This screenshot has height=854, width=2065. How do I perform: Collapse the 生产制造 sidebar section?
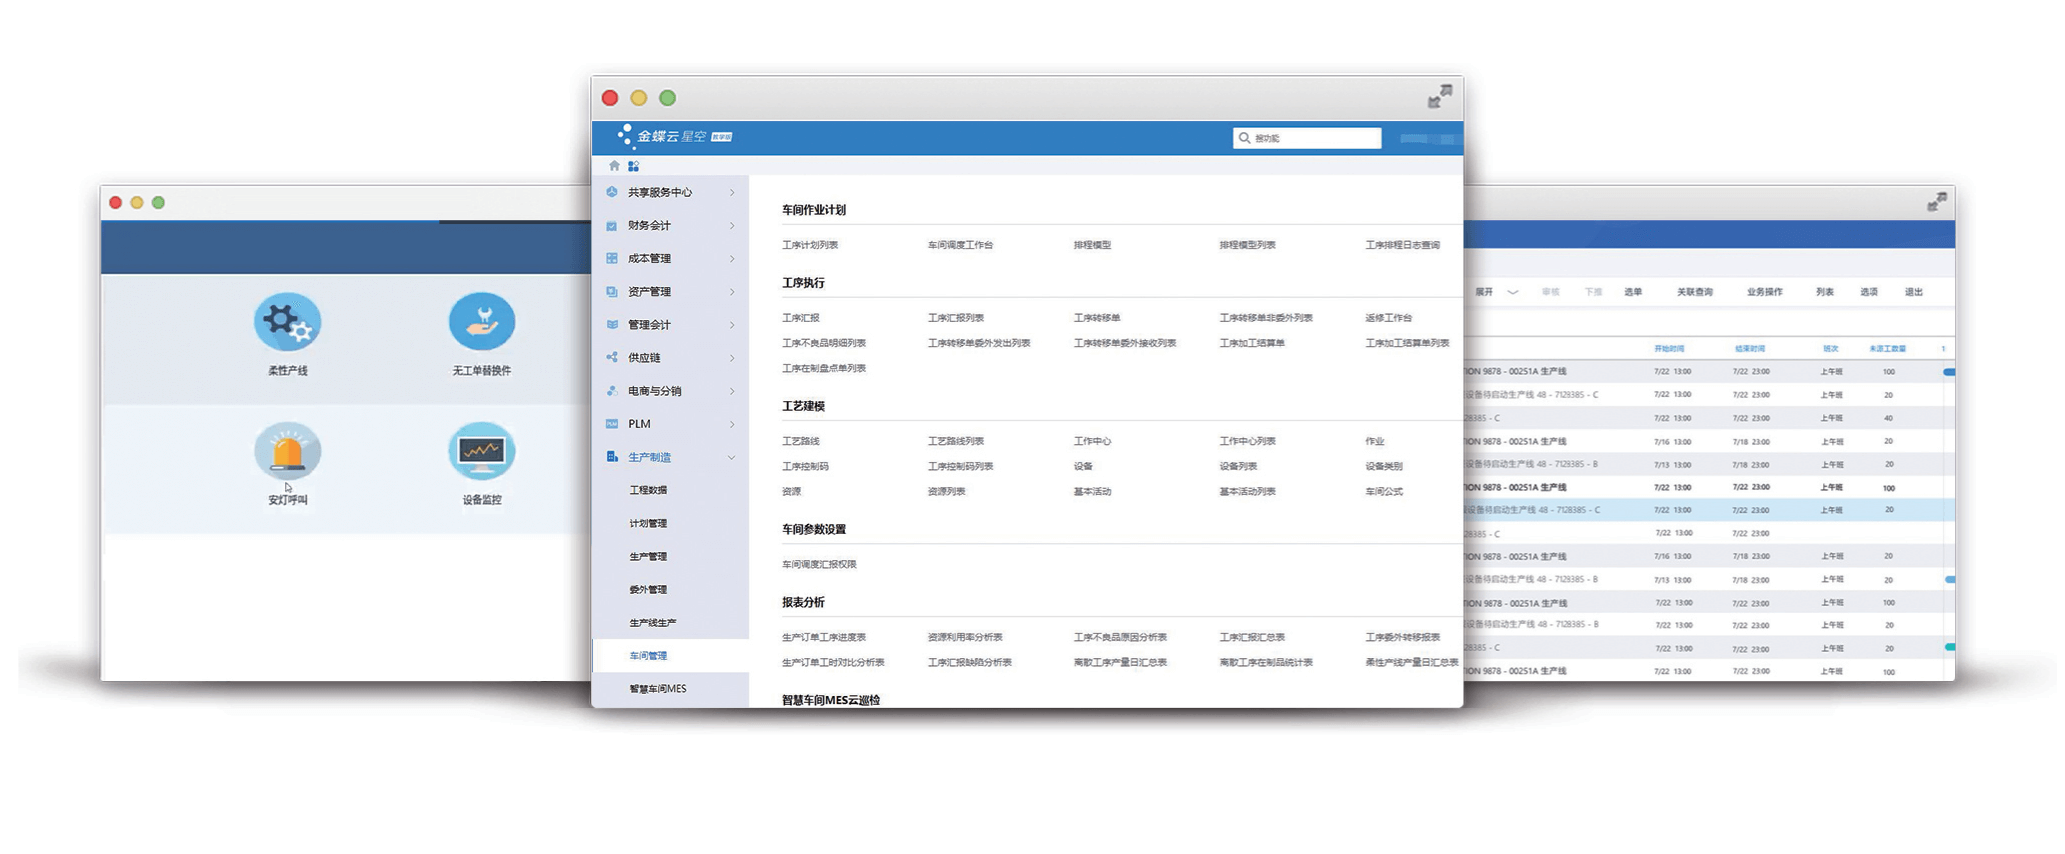pos(731,457)
